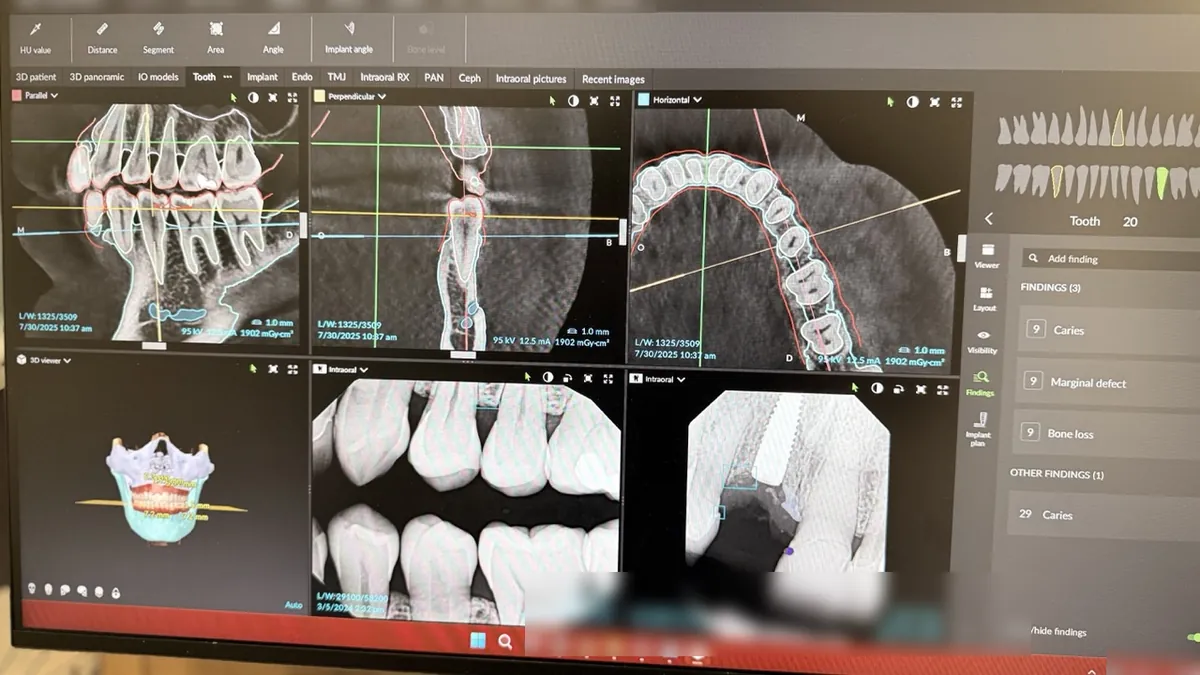
Task: Open the Bone loss finding
Action: click(1105, 433)
